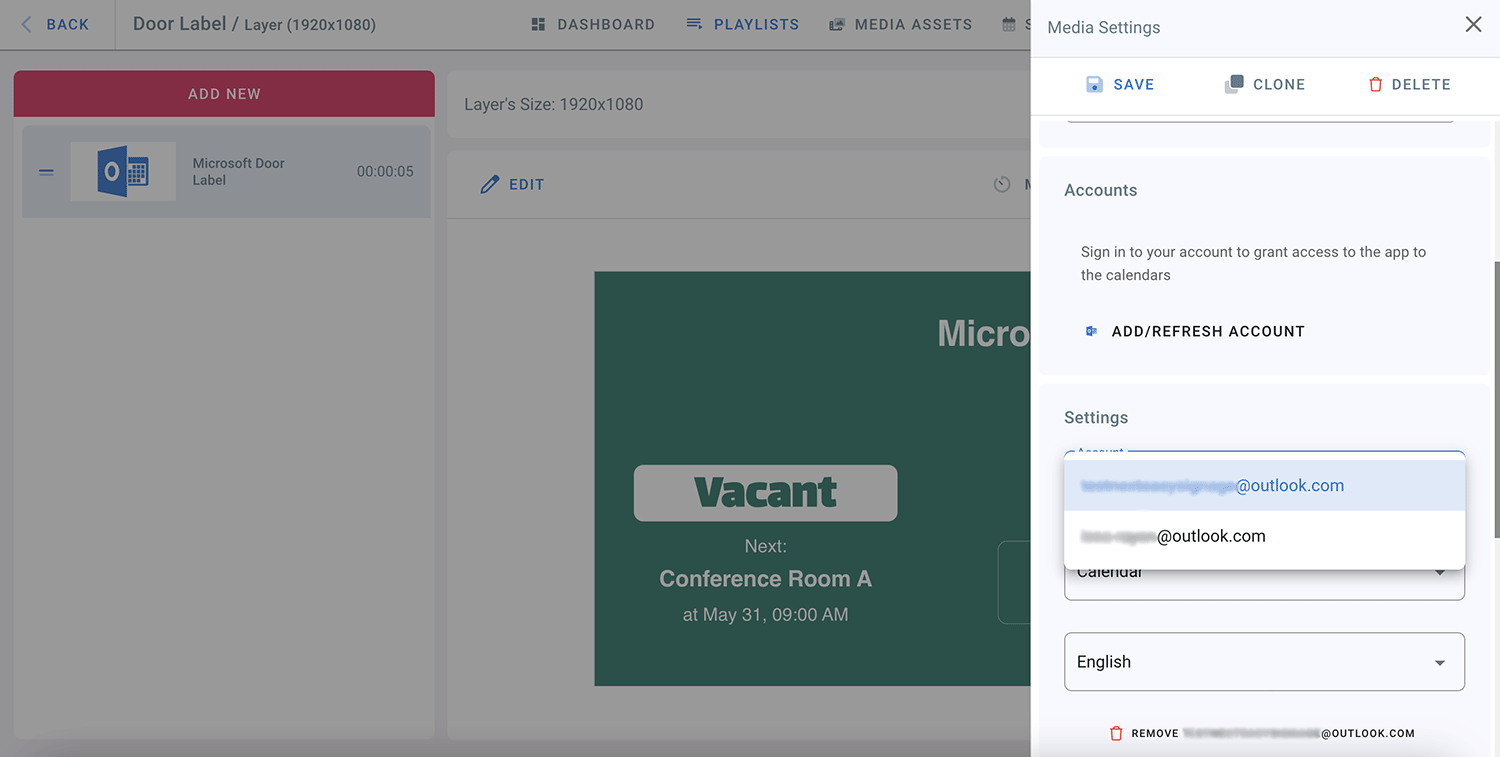This screenshot has height=757, width=1500.
Task: Open the Calendar dropdown arrow
Action: click(x=1439, y=574)
